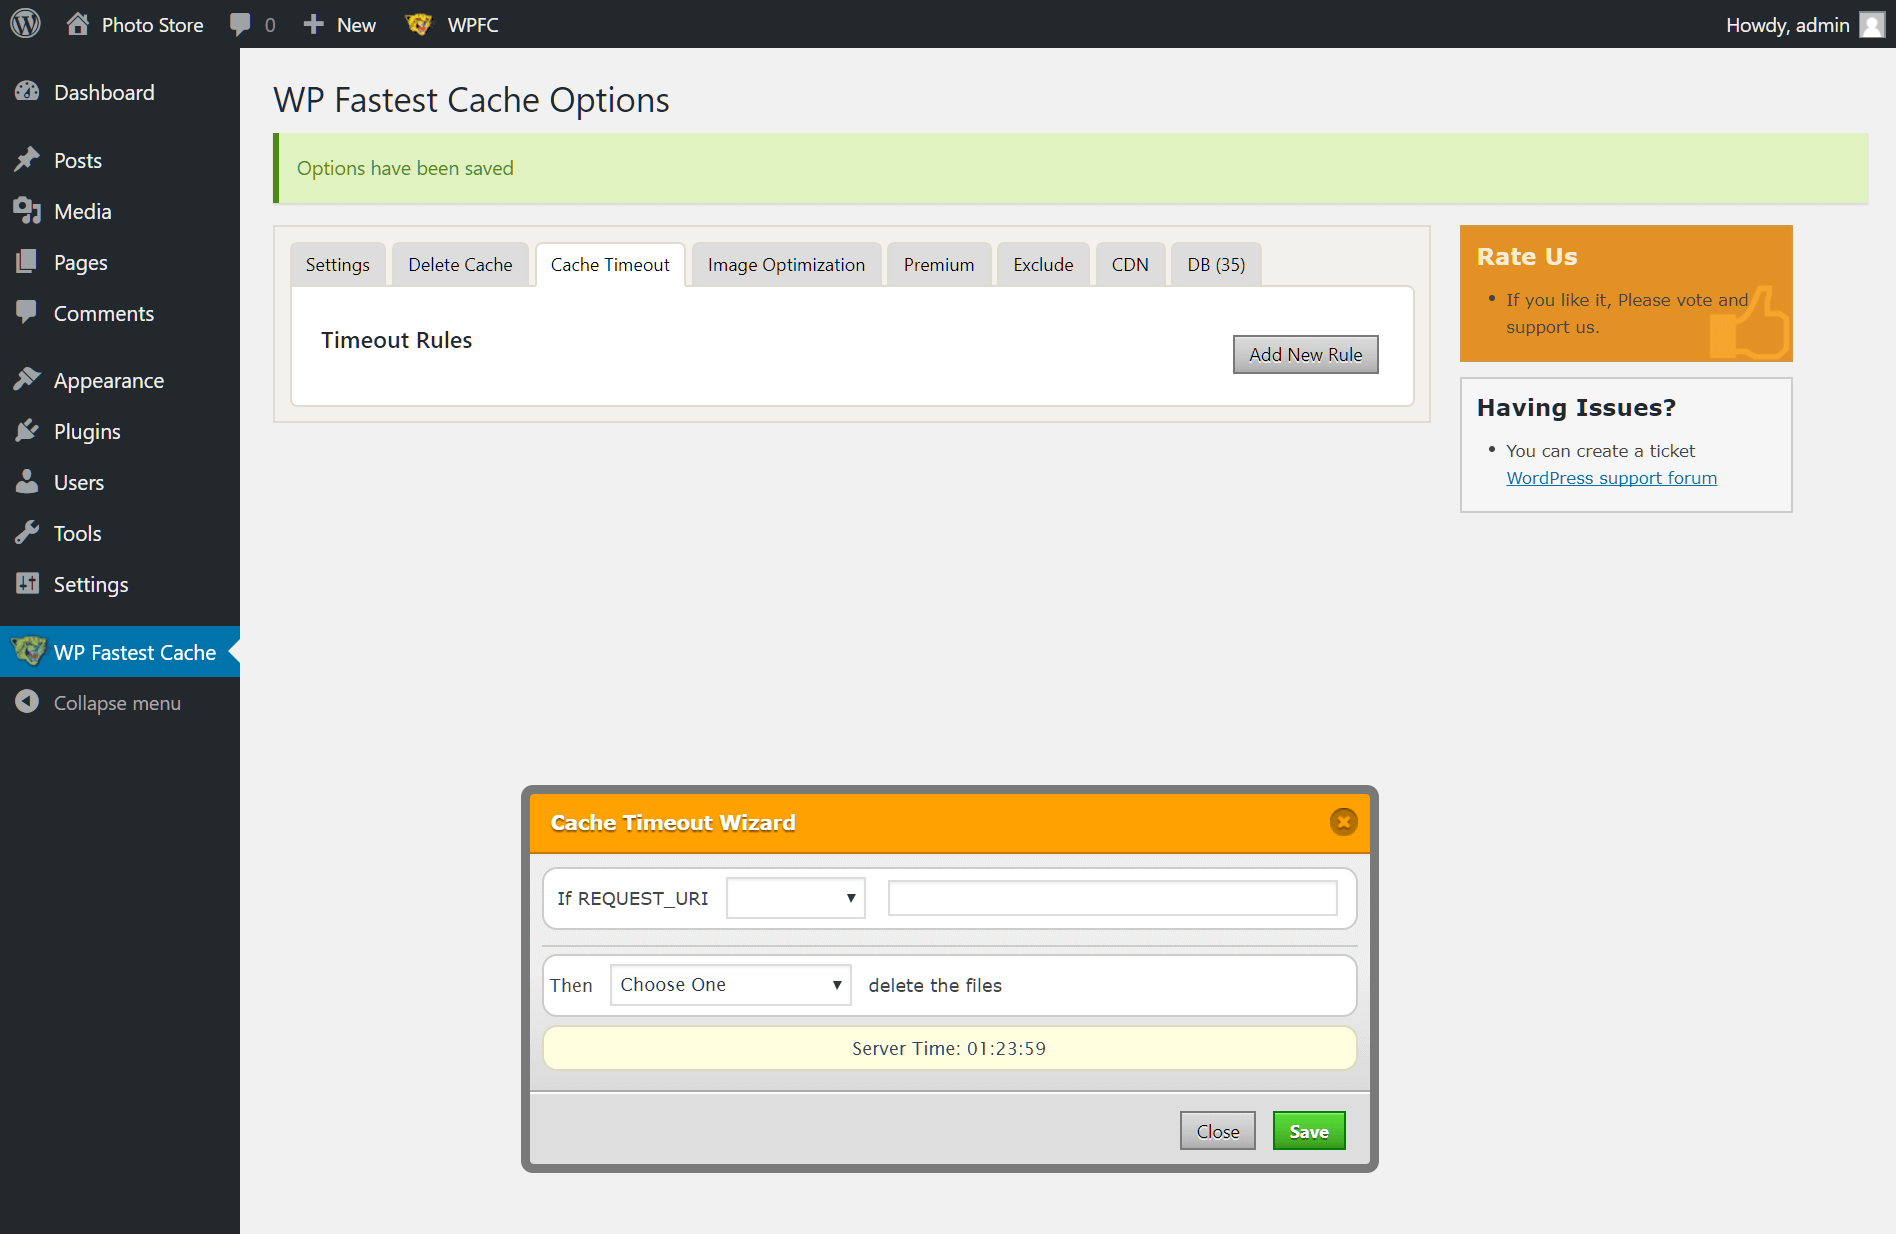Open the Premium tab
1896x1234 pixels.
point(939,265)
